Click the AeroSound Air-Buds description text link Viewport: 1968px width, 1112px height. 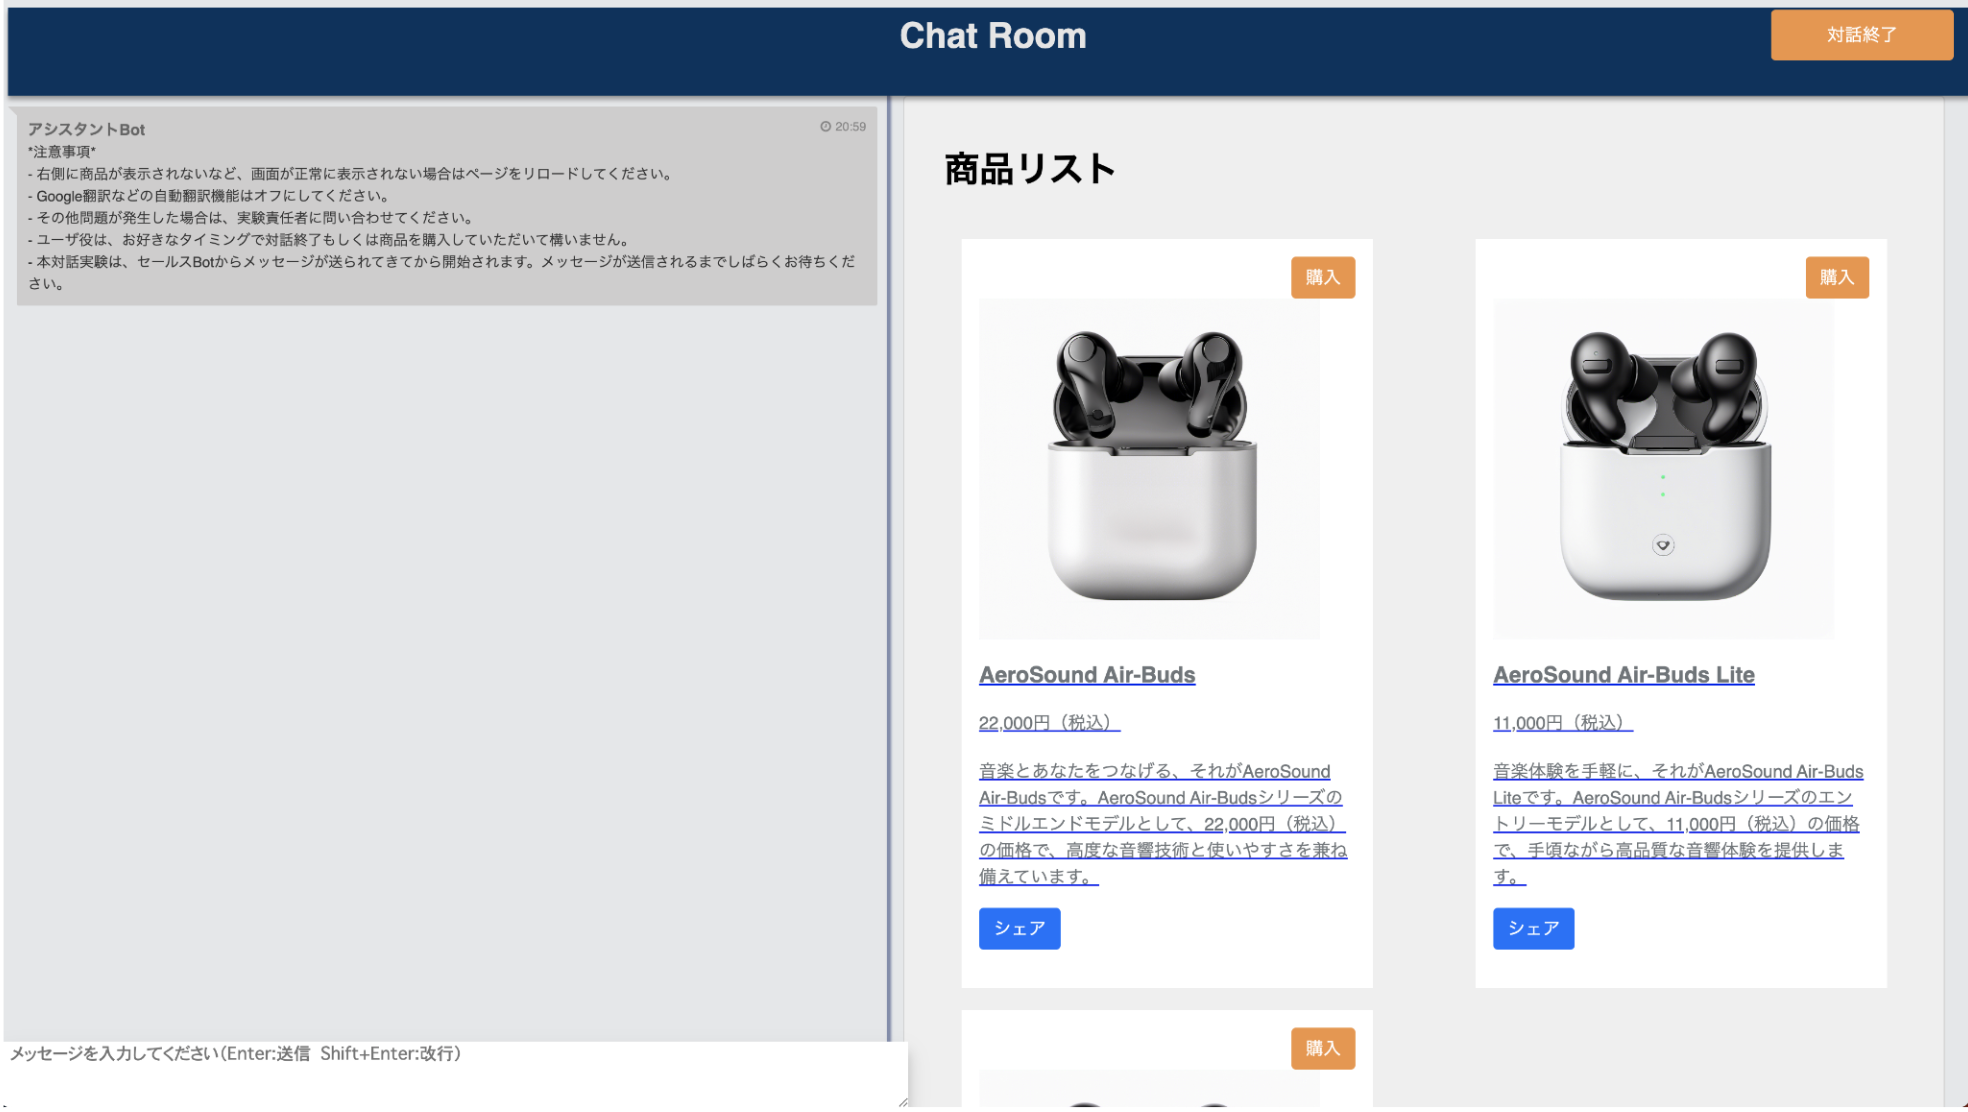click(x=1162, y=824)
